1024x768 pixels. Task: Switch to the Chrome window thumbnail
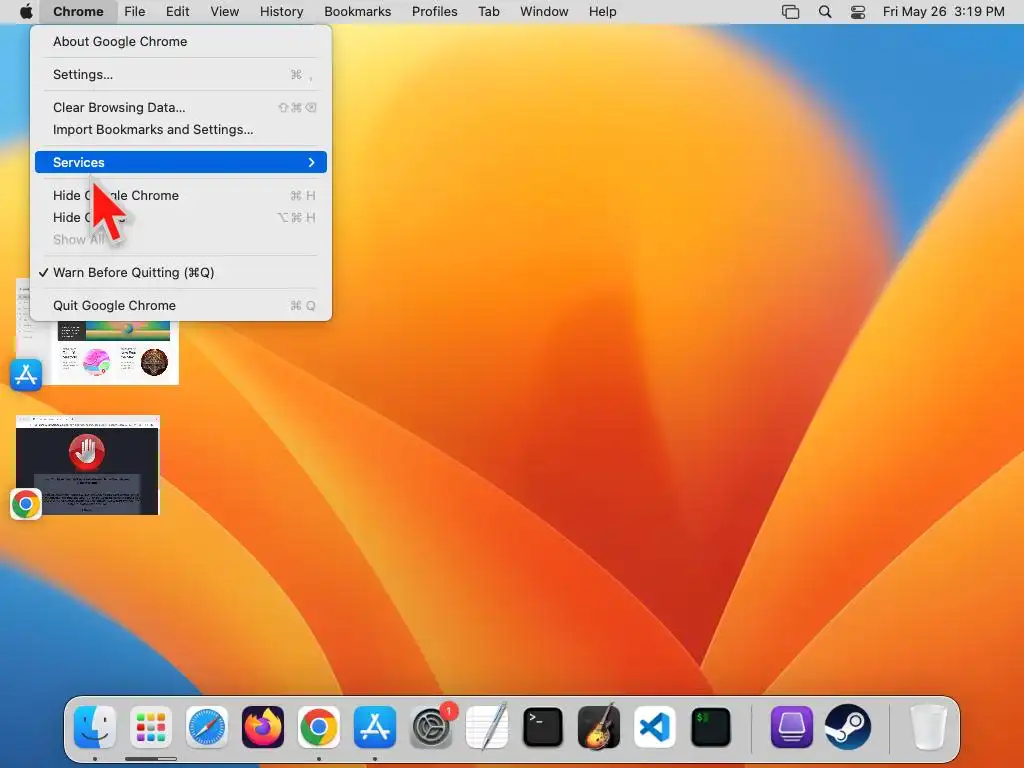(x=88, y=465)
